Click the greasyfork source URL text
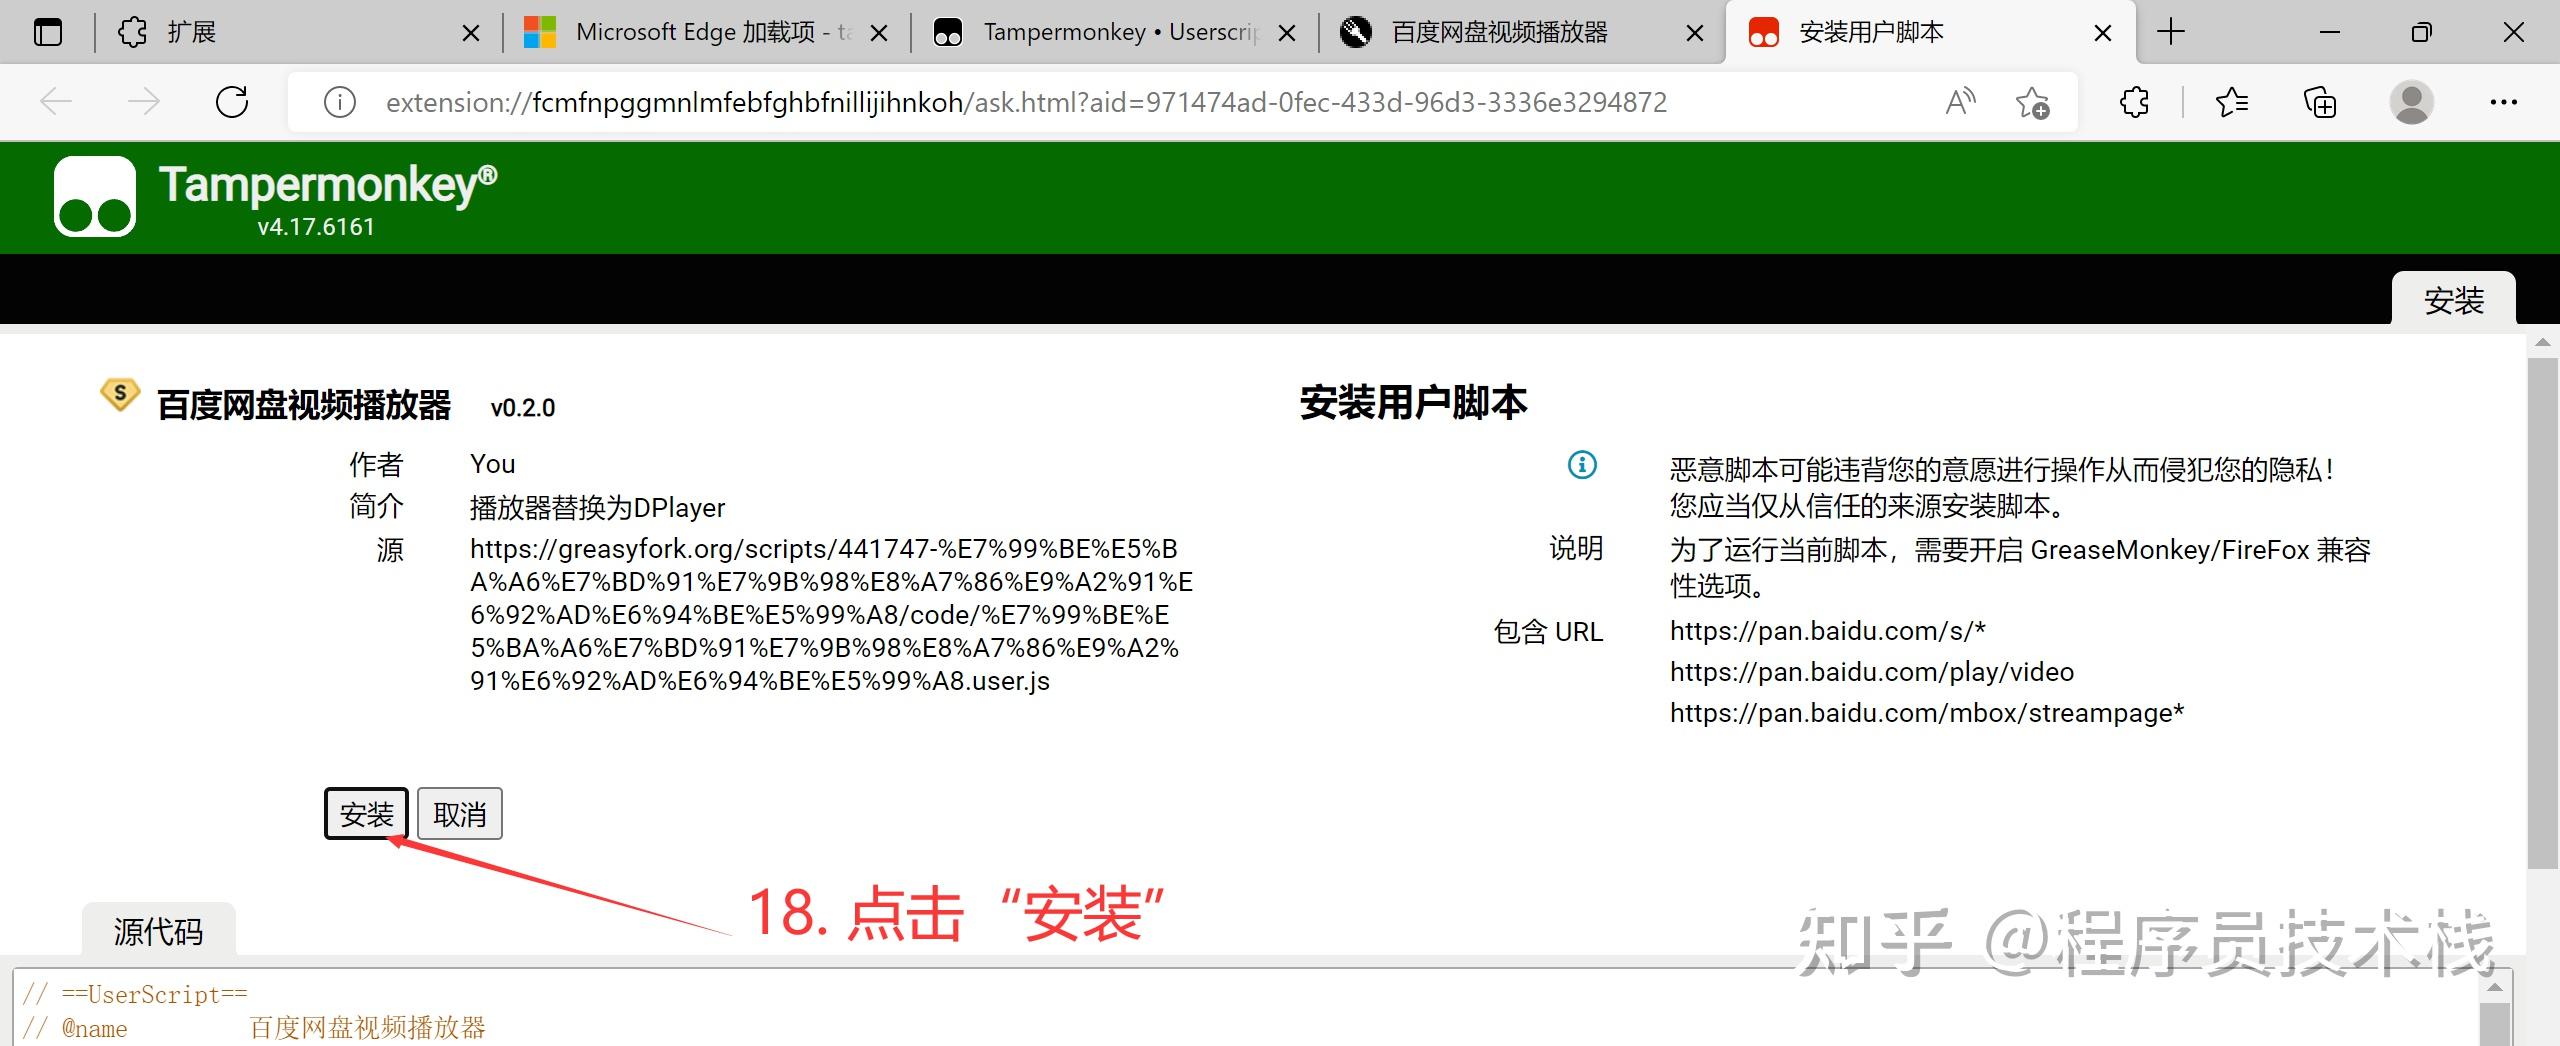This screenshot has width=2560, height=1046. 831,615
